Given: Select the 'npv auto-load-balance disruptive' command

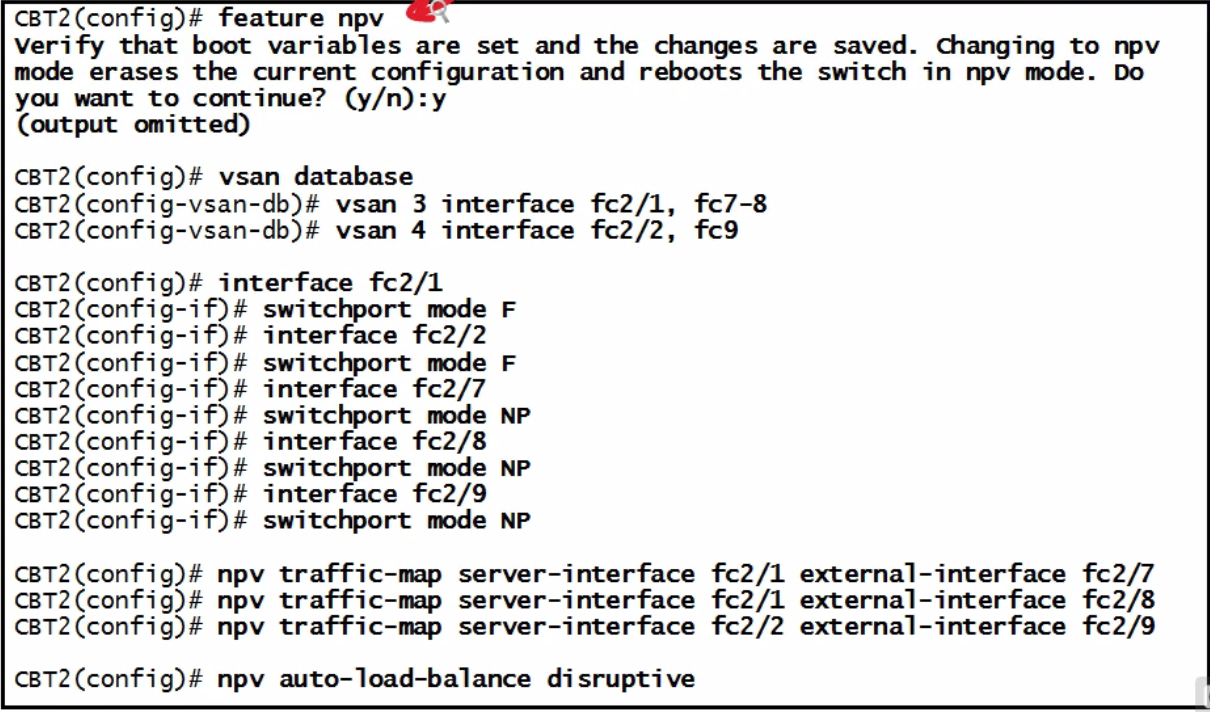Looking at the screenshot, I should pos(456,679).
